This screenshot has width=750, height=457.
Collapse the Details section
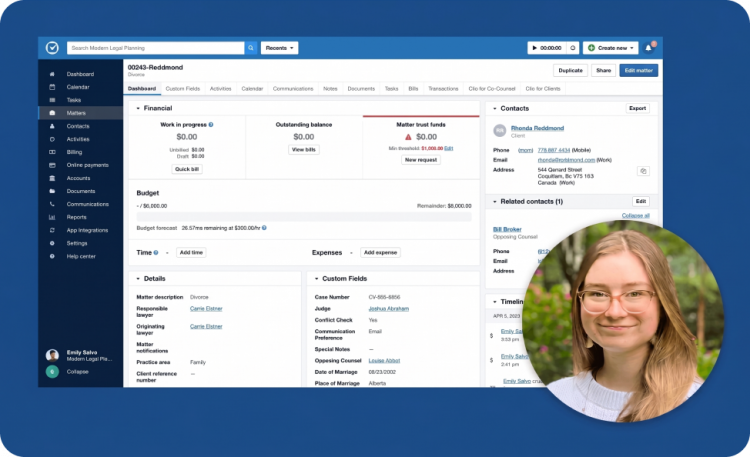[x=138, y=279]
